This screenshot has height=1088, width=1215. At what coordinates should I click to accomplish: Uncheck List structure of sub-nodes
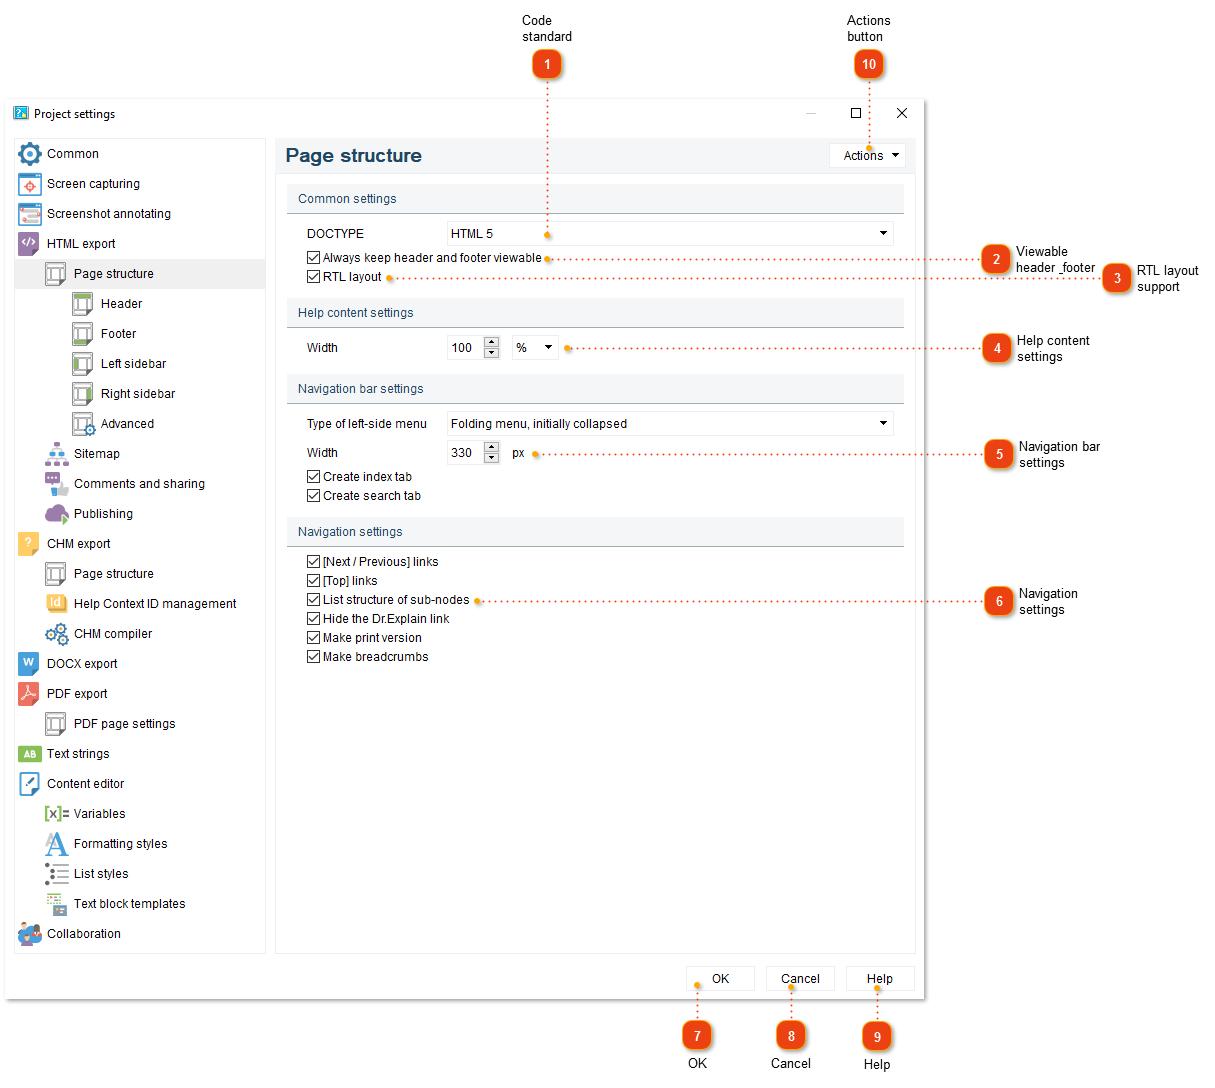[x=314, y=600]
